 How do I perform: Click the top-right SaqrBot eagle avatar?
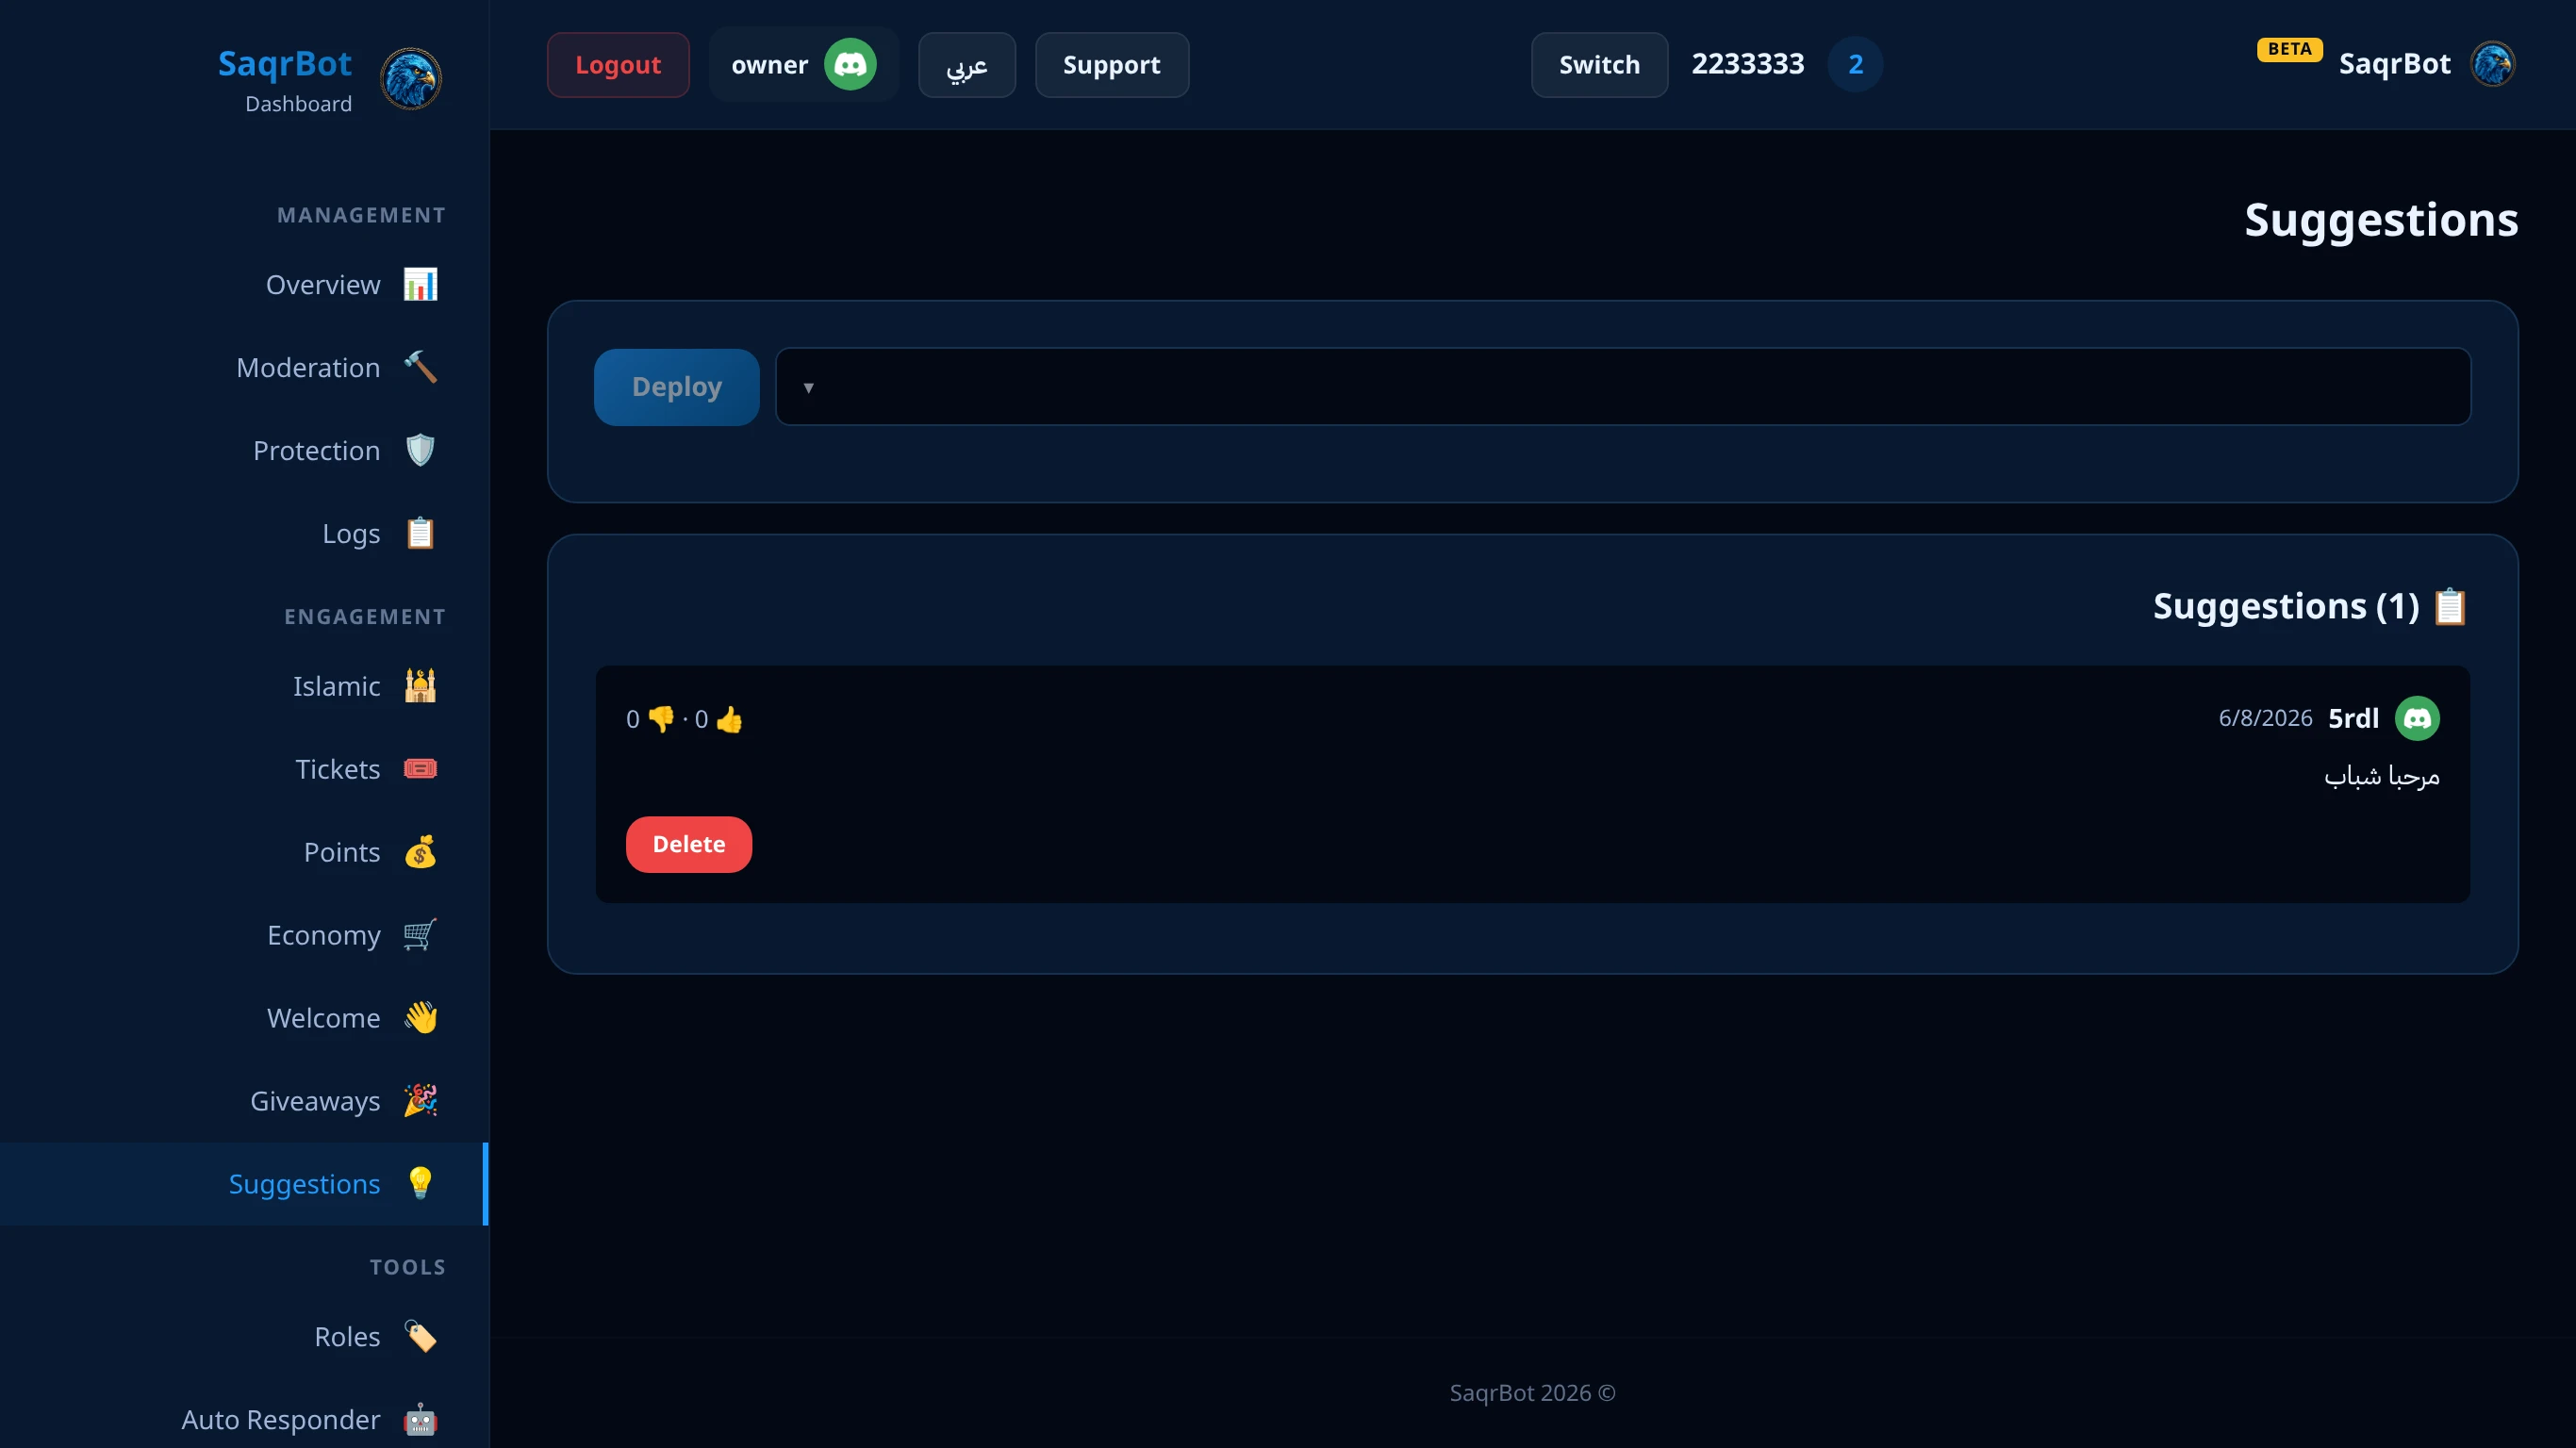(2493, 64)
